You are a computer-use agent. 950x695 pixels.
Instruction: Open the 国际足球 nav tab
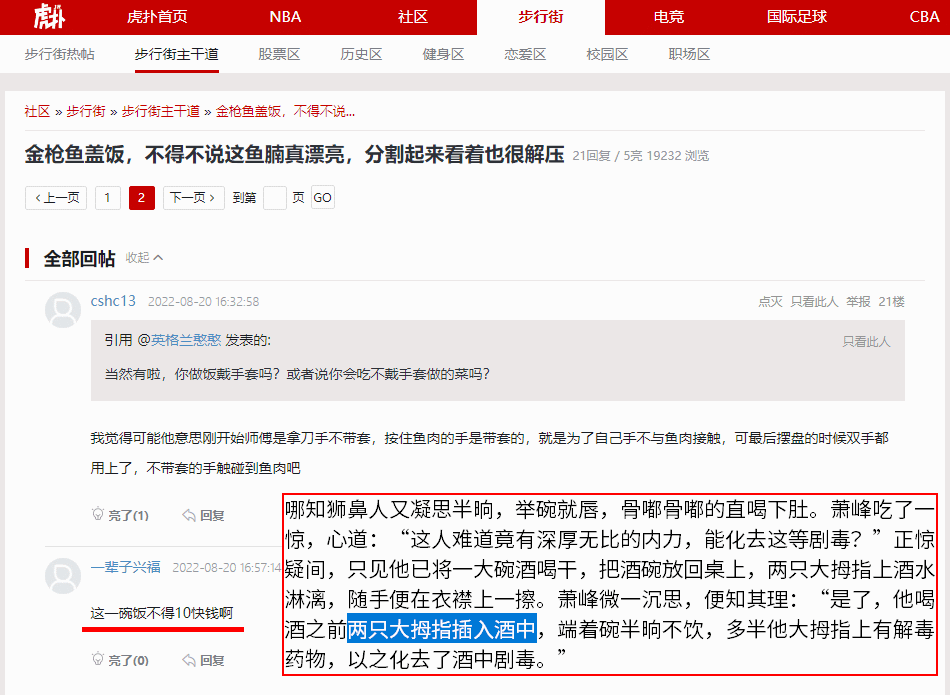(x=797, y=17)
